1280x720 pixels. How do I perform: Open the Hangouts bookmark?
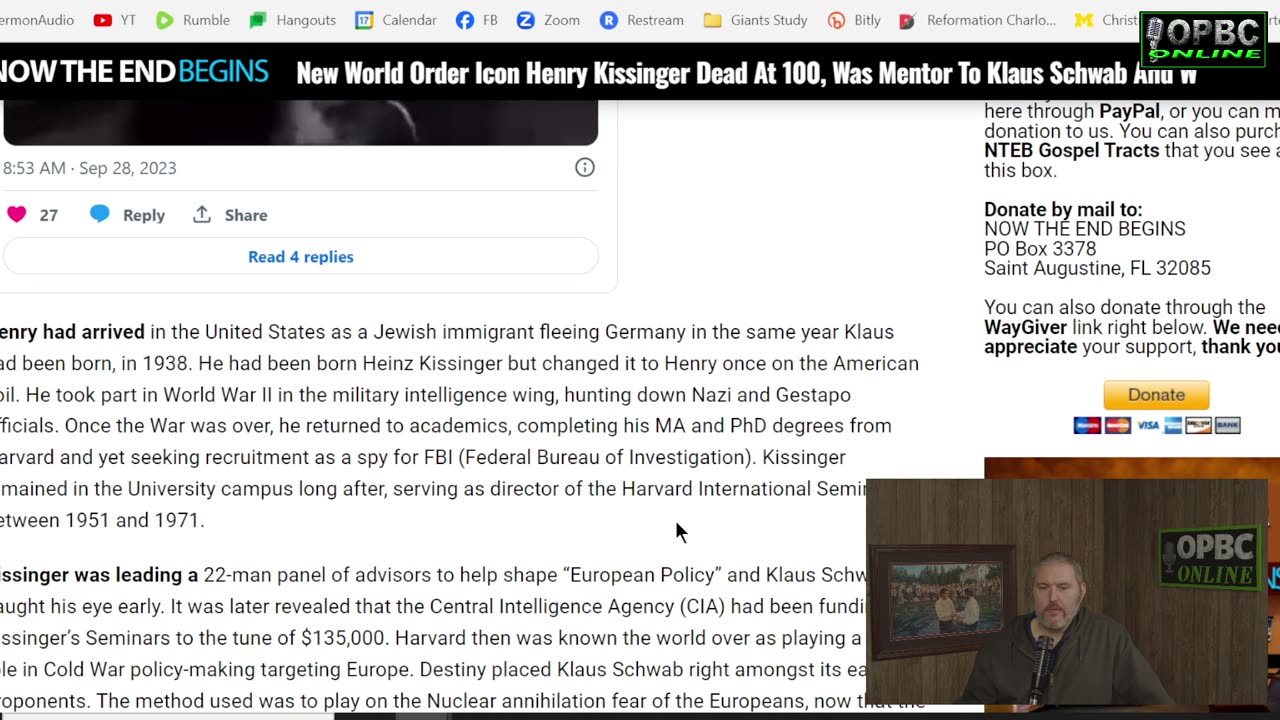(292, 20)
